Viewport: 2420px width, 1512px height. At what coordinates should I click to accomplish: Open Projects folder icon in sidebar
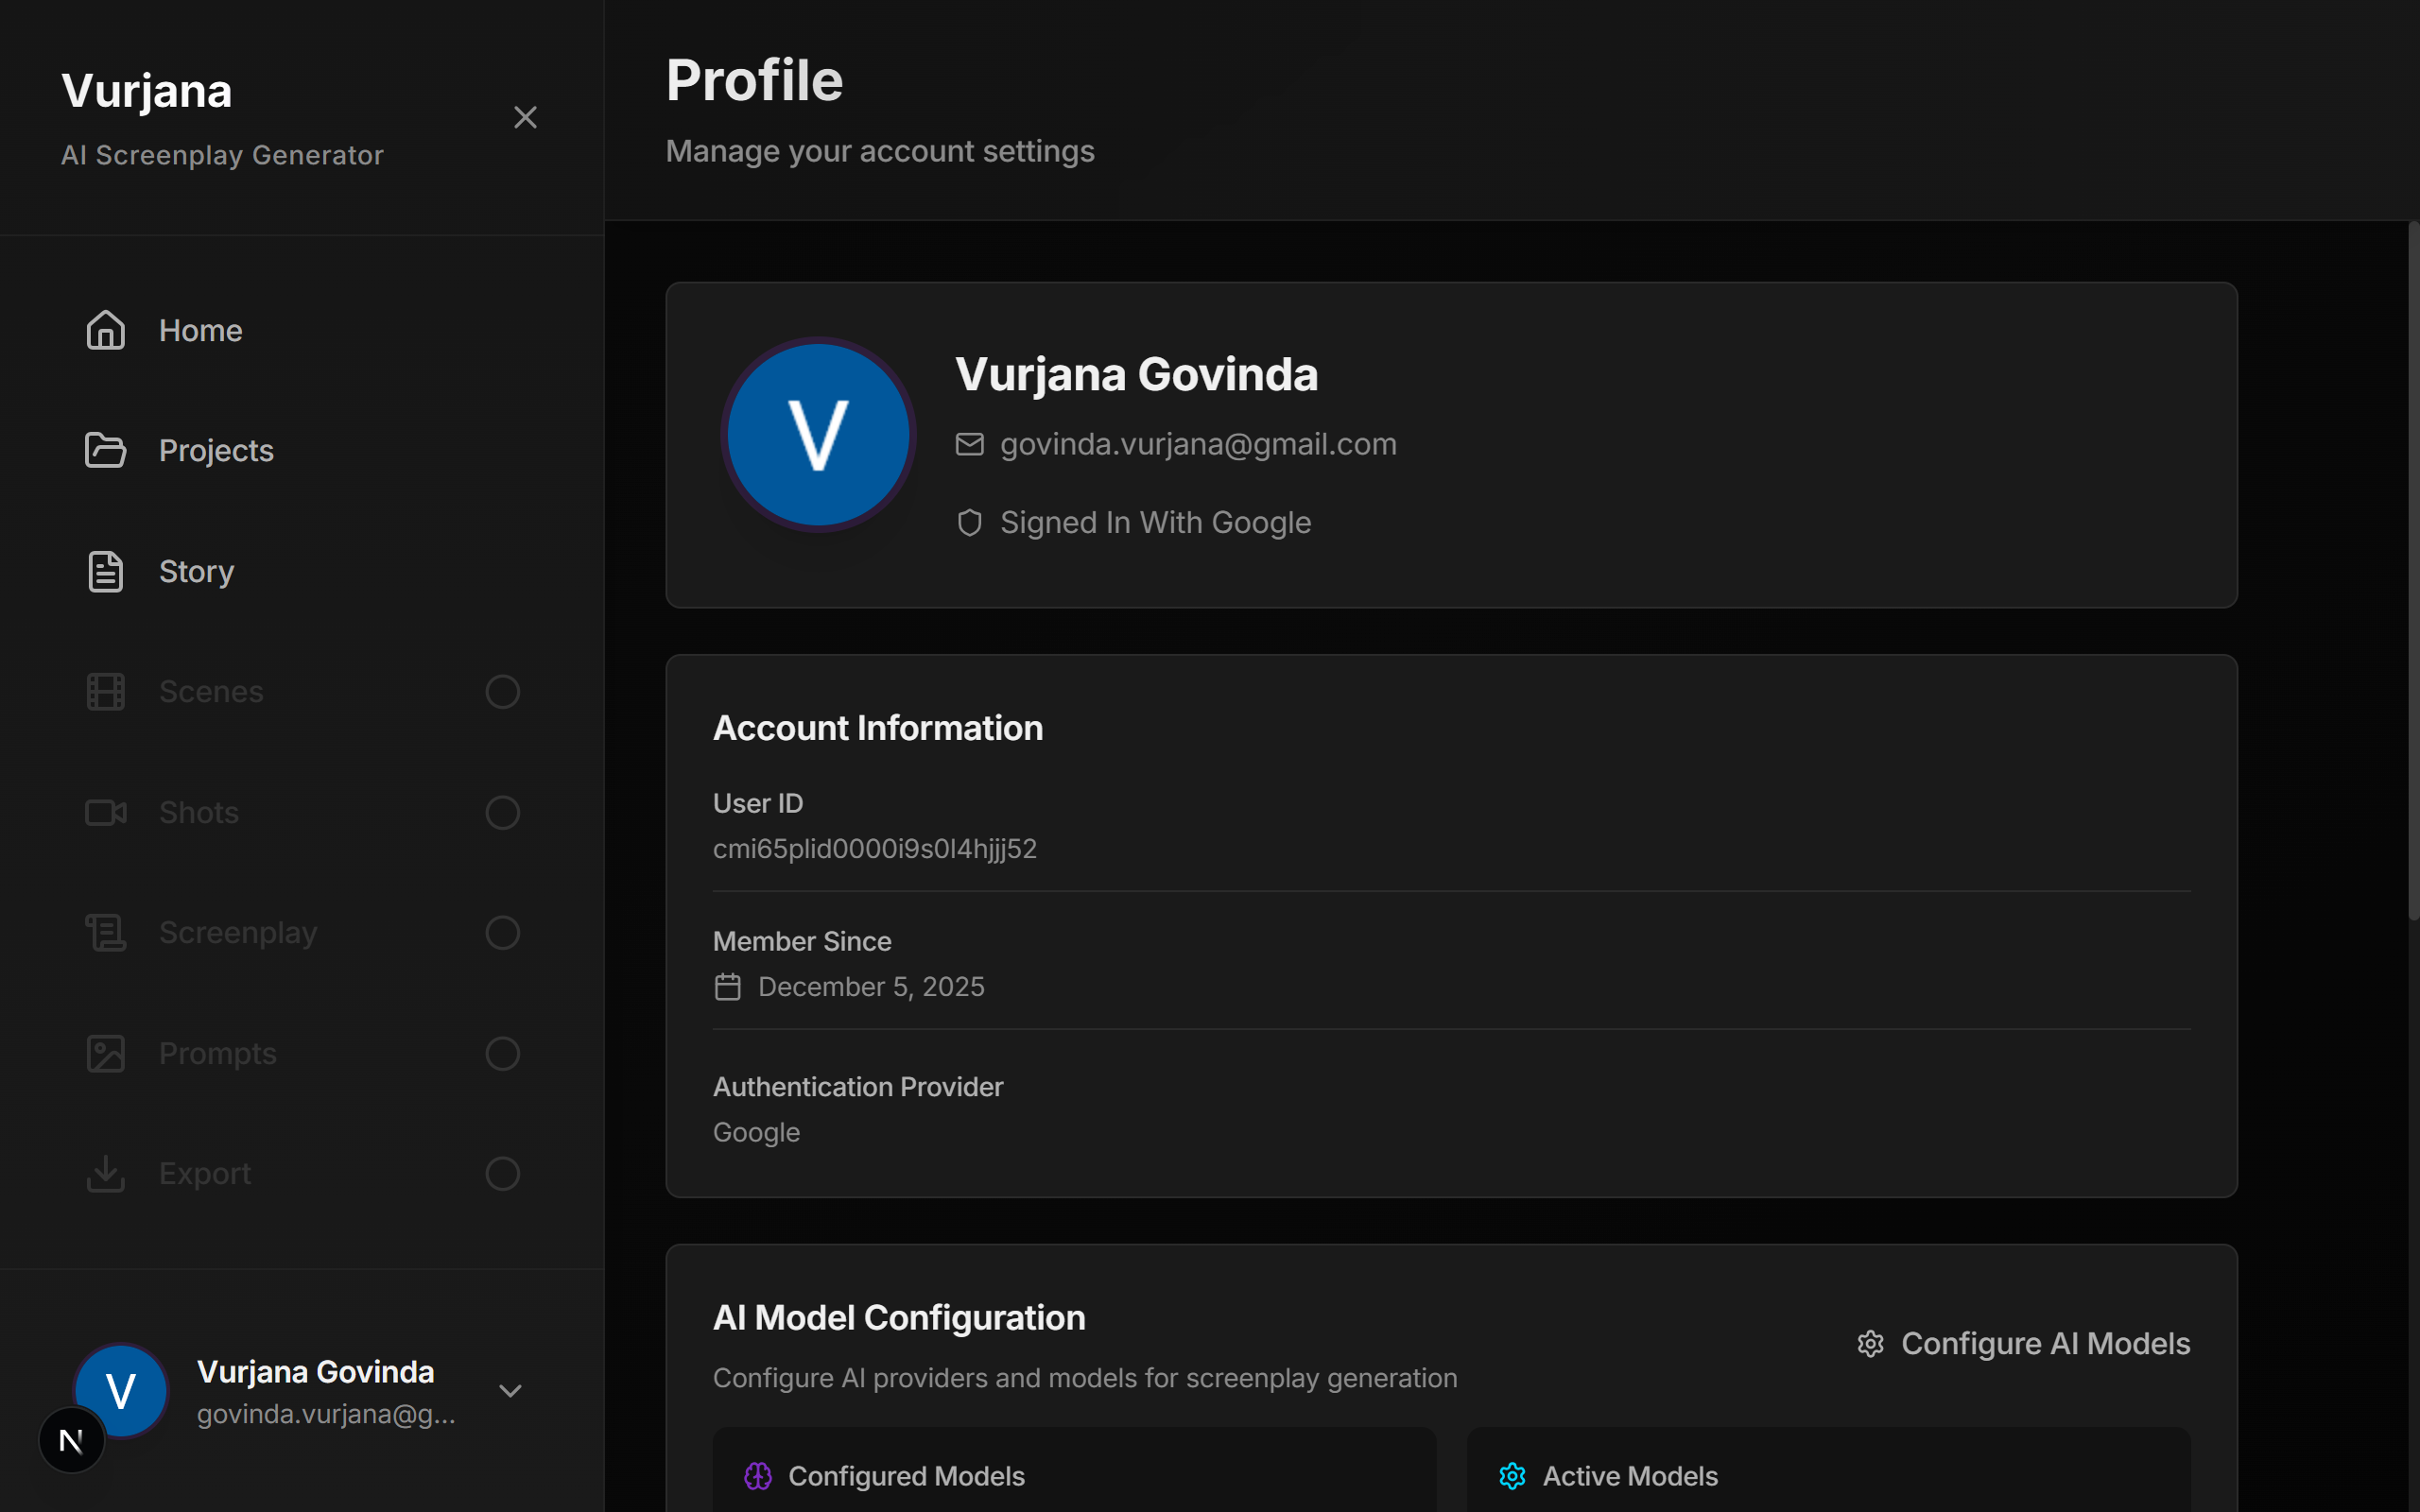pyautogui.click(x=105, y=450)
